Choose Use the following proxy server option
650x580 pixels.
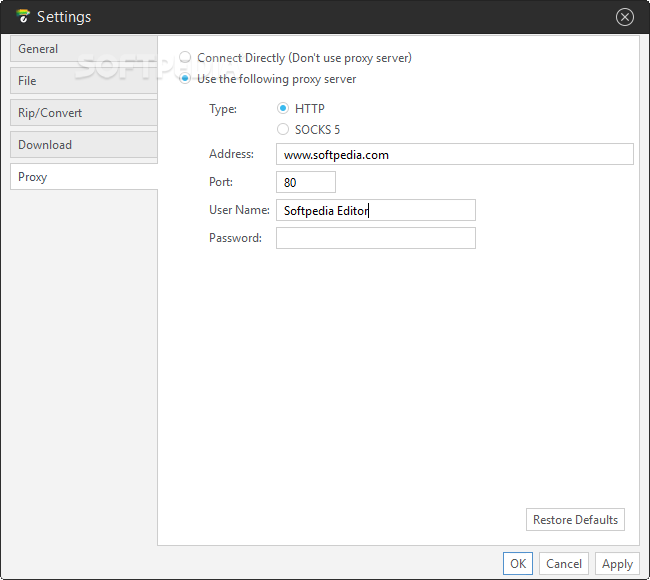point(185,78)
